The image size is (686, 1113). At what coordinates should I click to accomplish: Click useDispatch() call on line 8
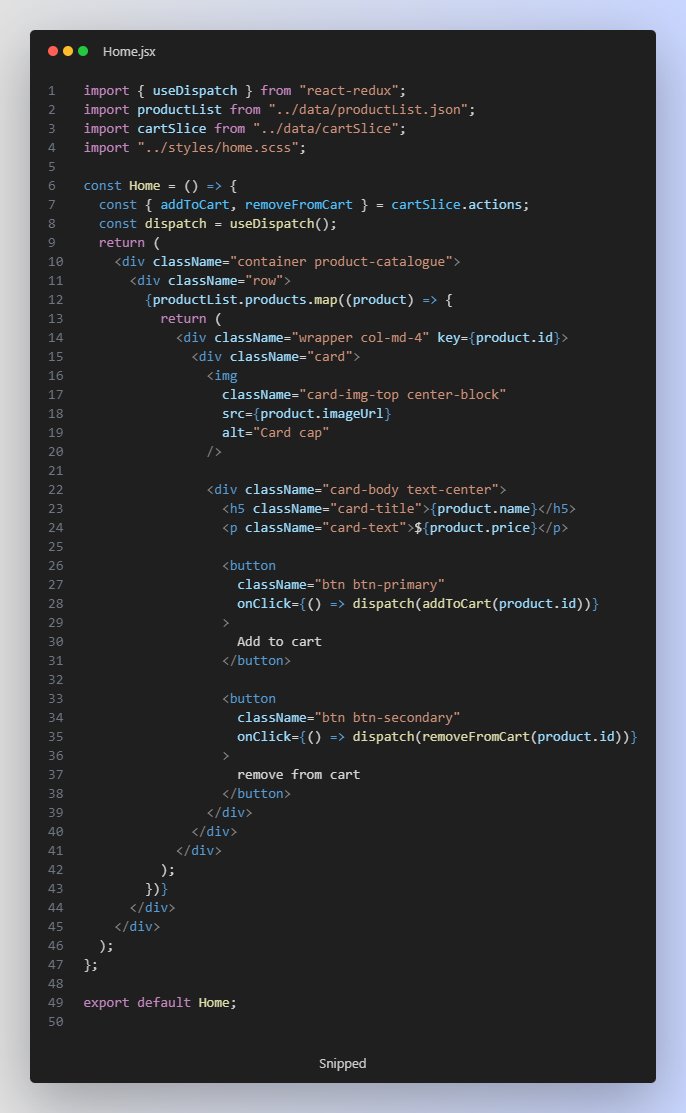[280, 224]
